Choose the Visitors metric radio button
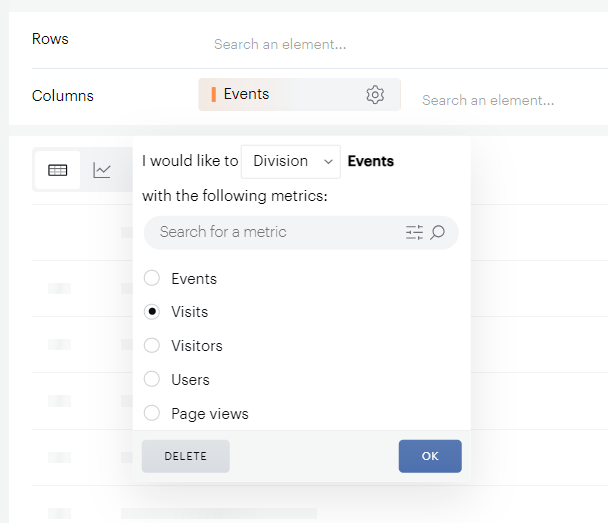This screenshot has width=608, height=523. (152, 346)
